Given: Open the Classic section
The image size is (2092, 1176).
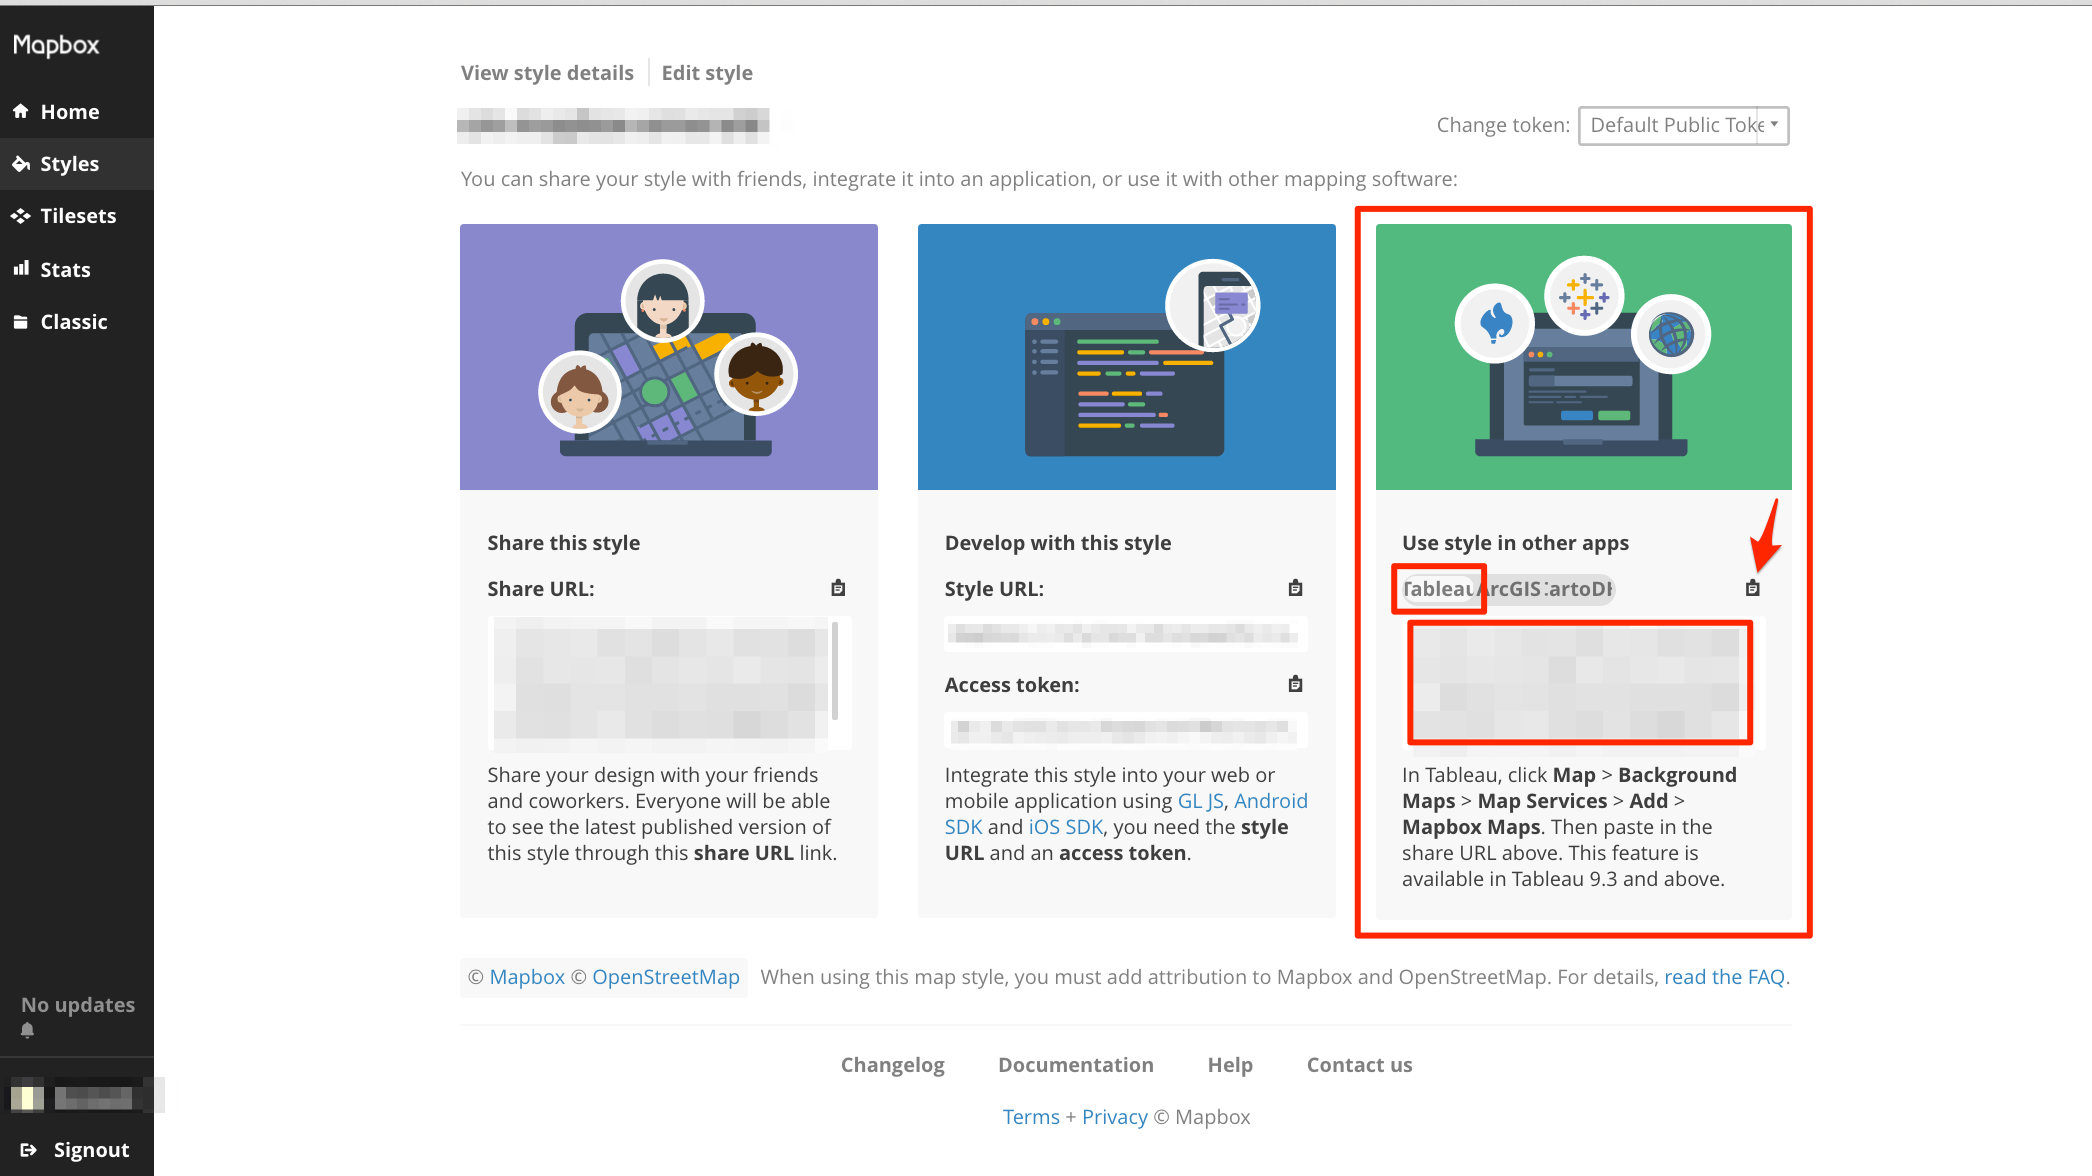Looking at the screenshot, I should coord(73,322).
